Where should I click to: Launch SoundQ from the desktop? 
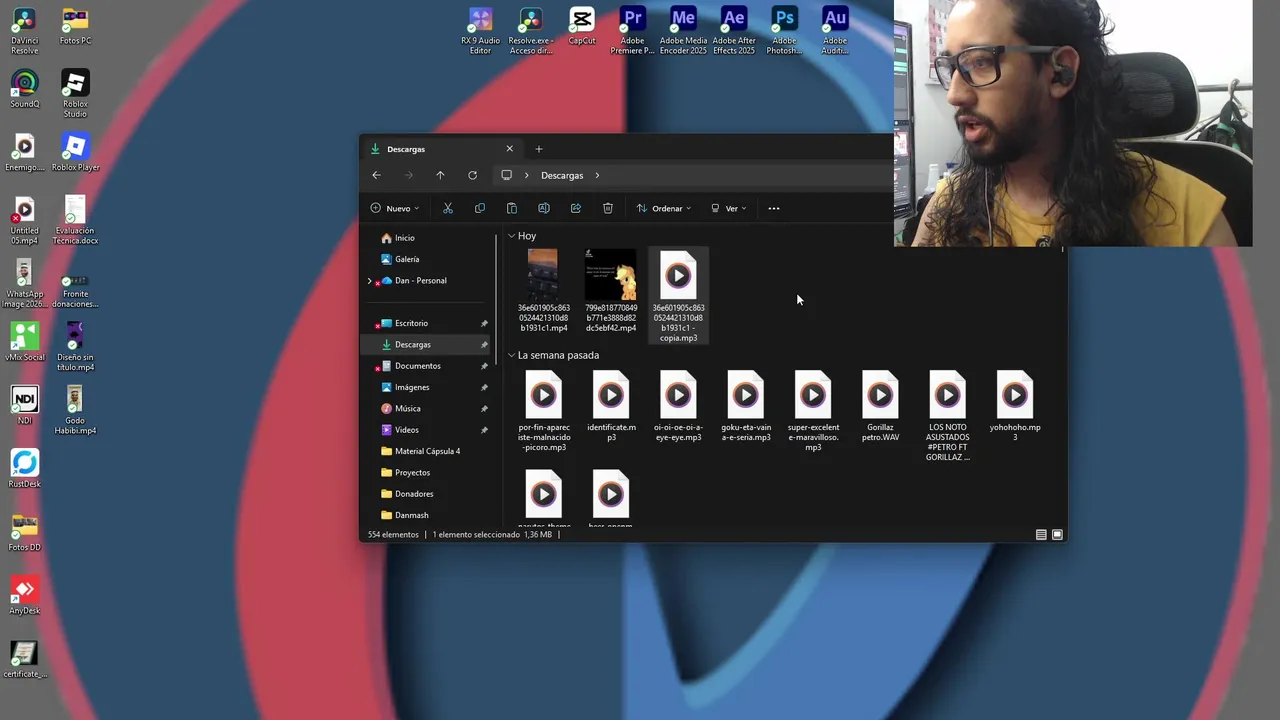pos(24,90)
